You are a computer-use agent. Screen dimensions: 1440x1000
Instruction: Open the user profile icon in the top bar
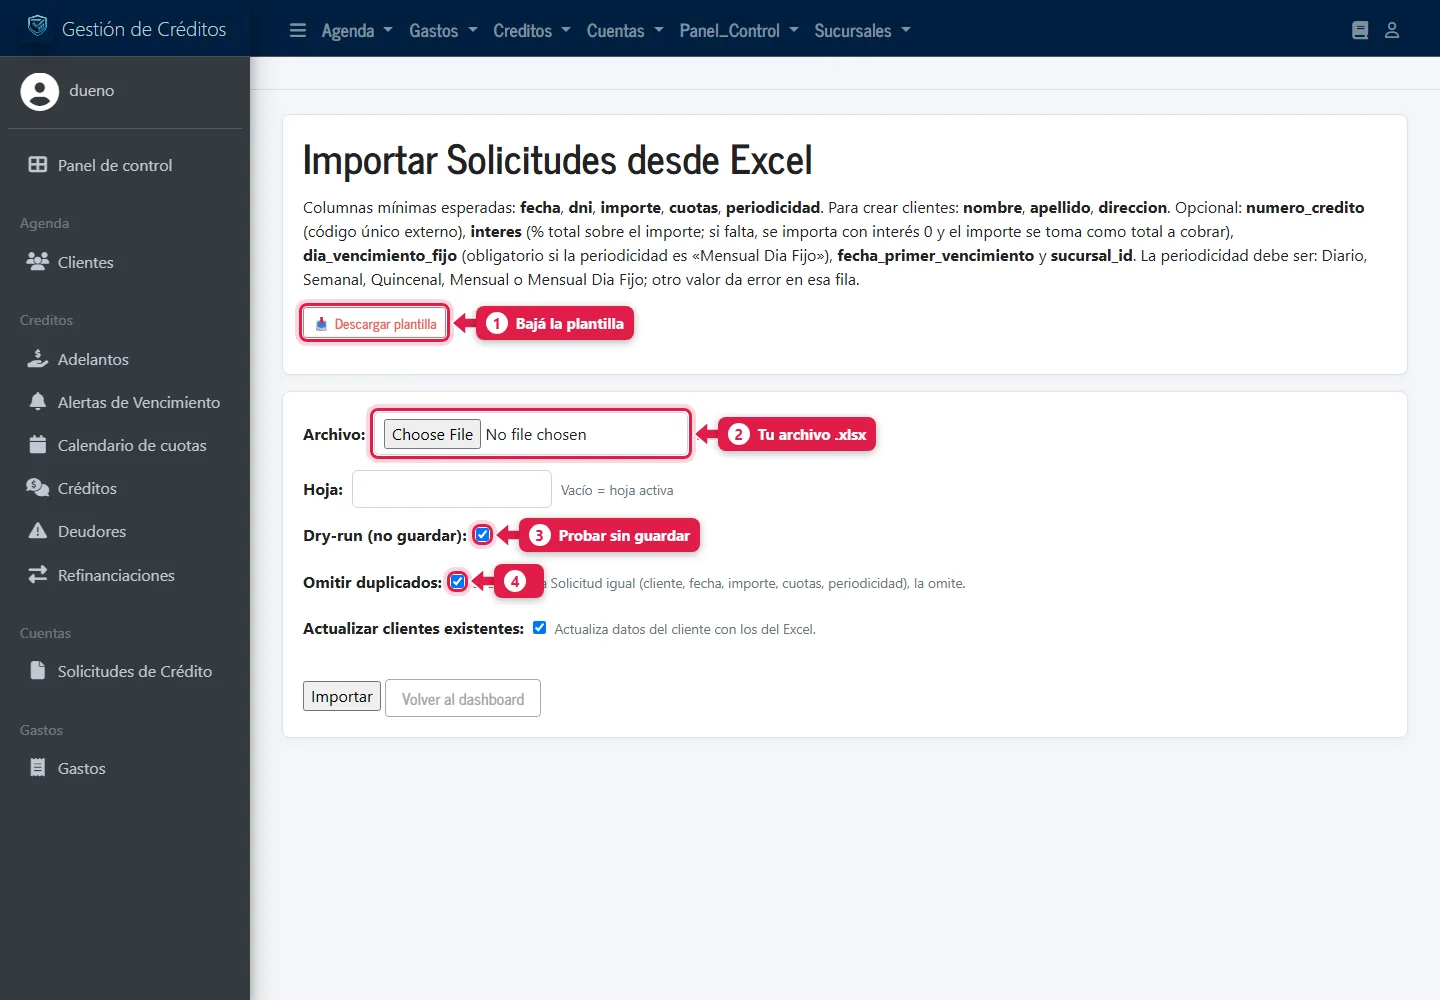click(x=1392, y=30)
